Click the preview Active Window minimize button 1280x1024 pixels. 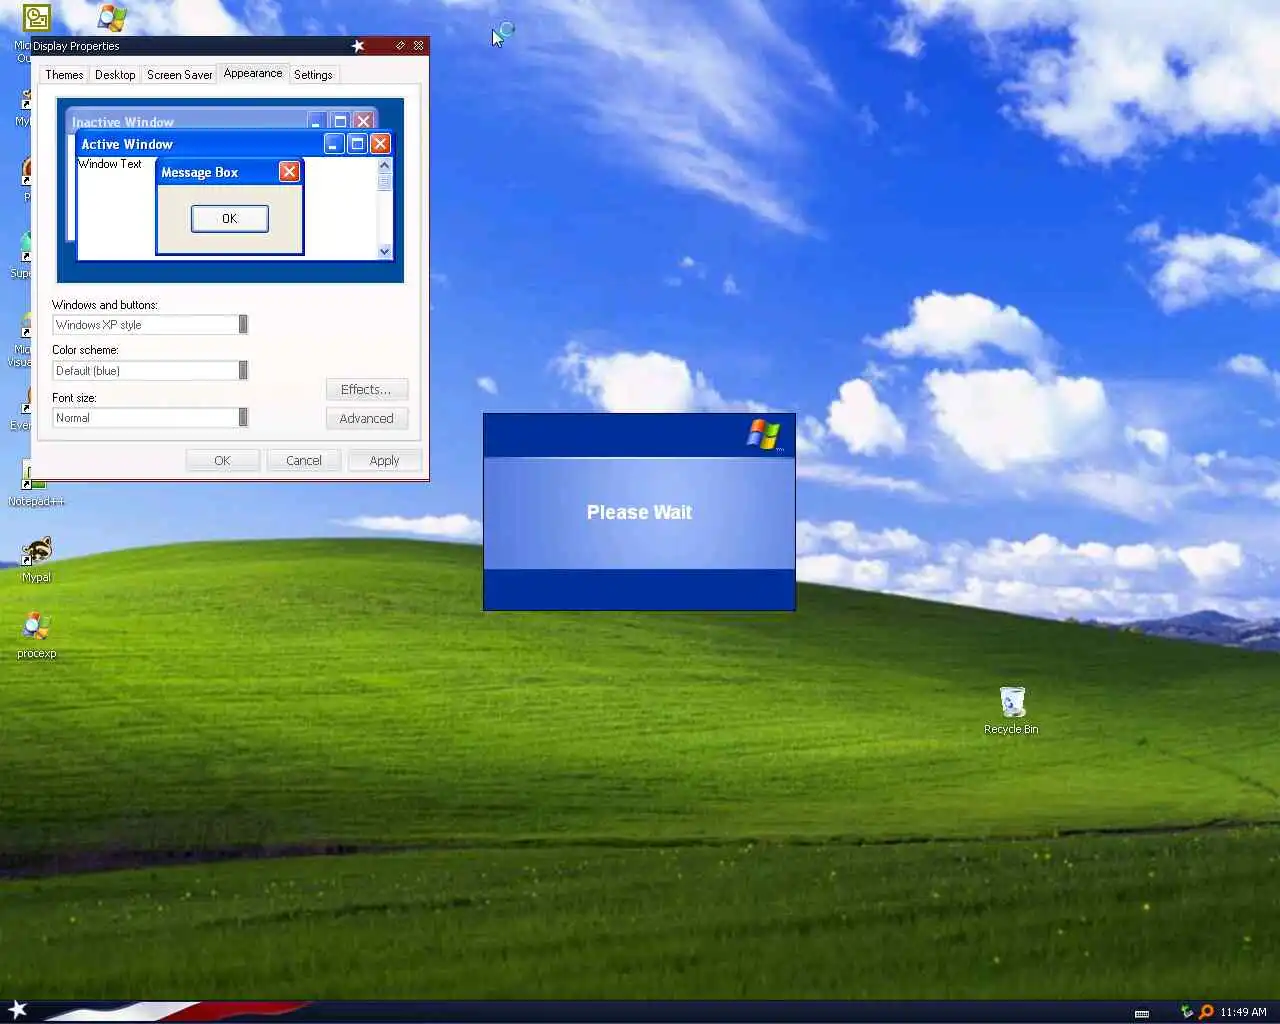[334, 144]
